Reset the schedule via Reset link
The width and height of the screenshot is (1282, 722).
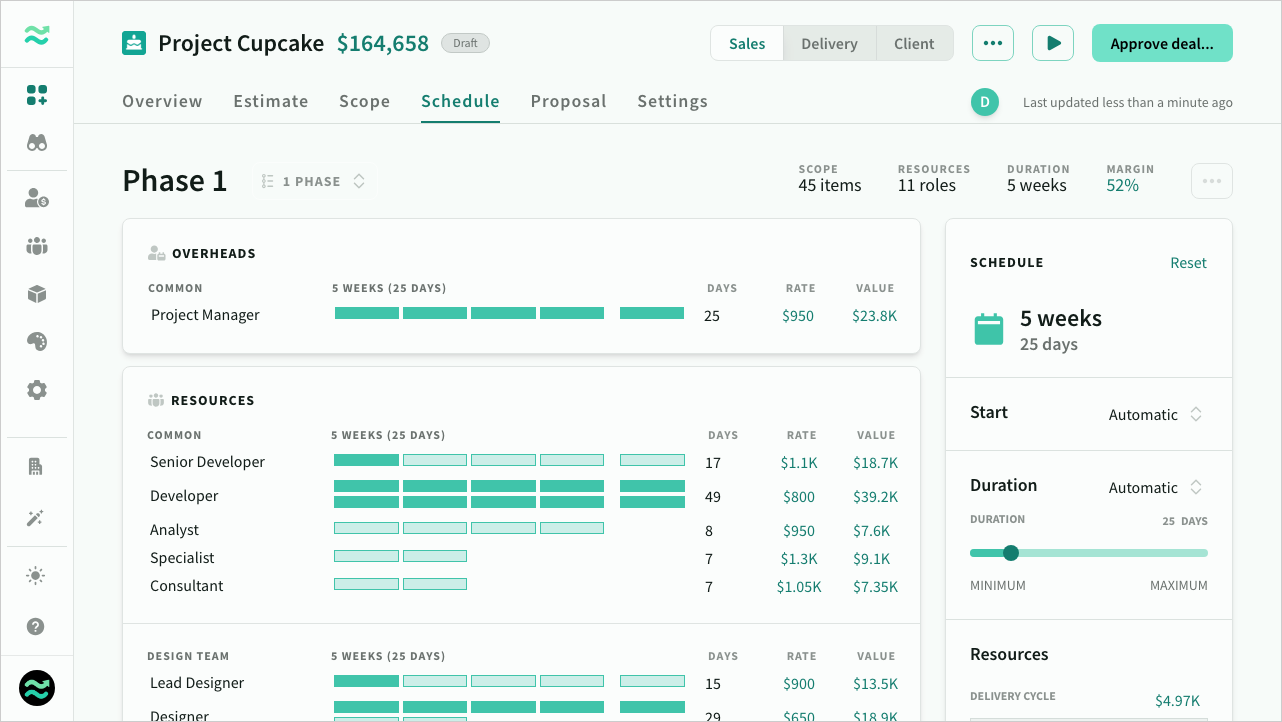point(1188,263)
